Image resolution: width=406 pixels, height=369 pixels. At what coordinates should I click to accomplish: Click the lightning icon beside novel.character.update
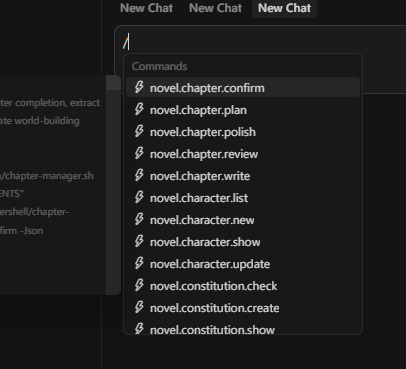[x=139, y=264]
